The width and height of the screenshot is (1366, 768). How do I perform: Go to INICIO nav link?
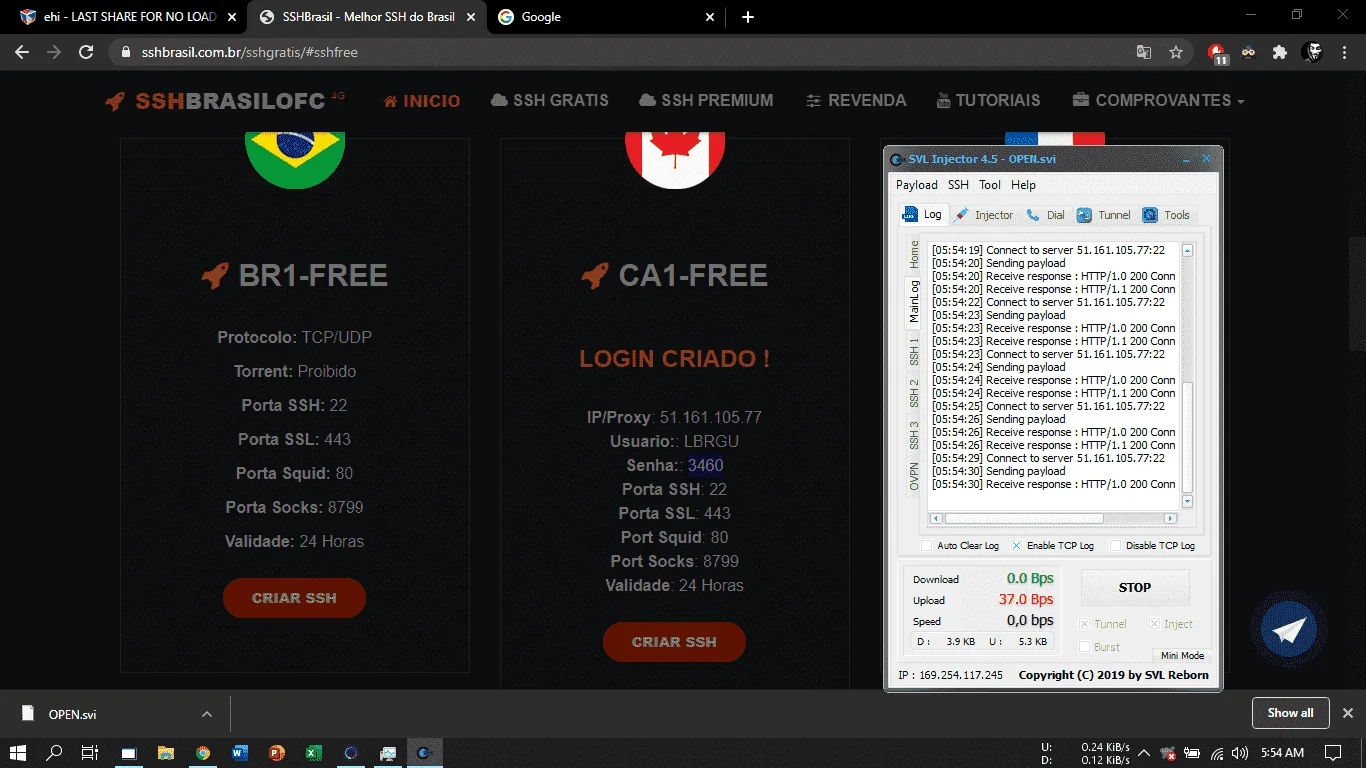pyautogui.click(x=422, y=100)
